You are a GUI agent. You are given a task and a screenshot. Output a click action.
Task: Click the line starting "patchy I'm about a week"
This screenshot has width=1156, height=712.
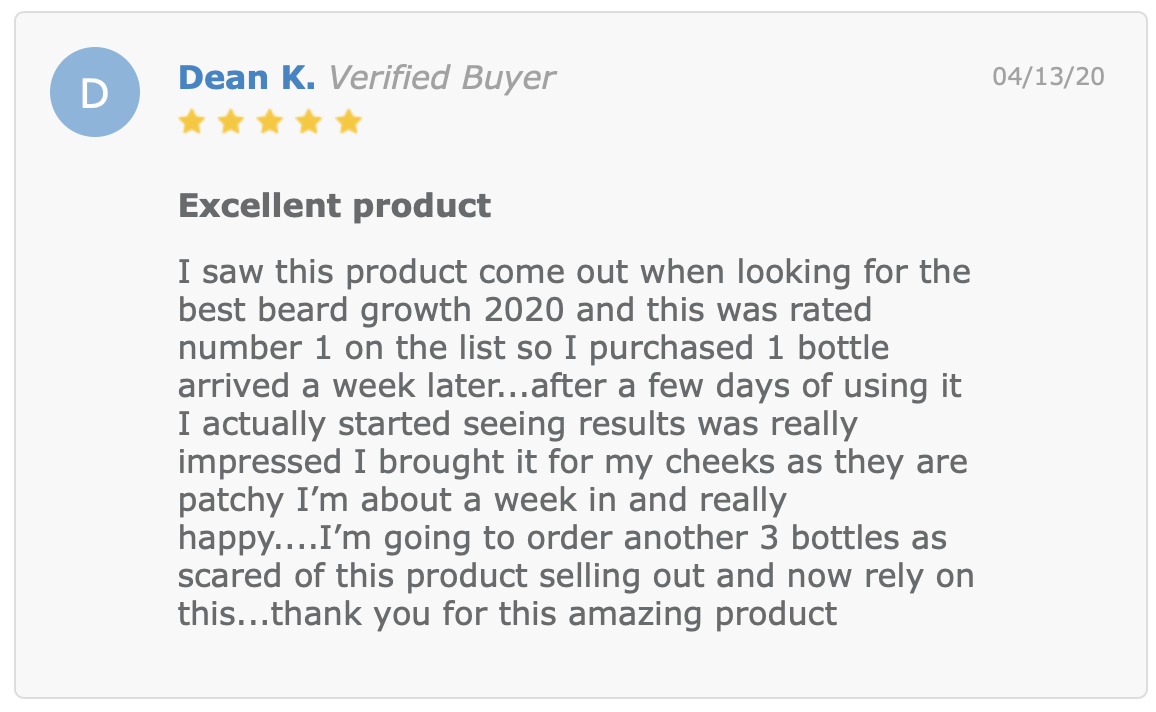[x=483, y=500]
